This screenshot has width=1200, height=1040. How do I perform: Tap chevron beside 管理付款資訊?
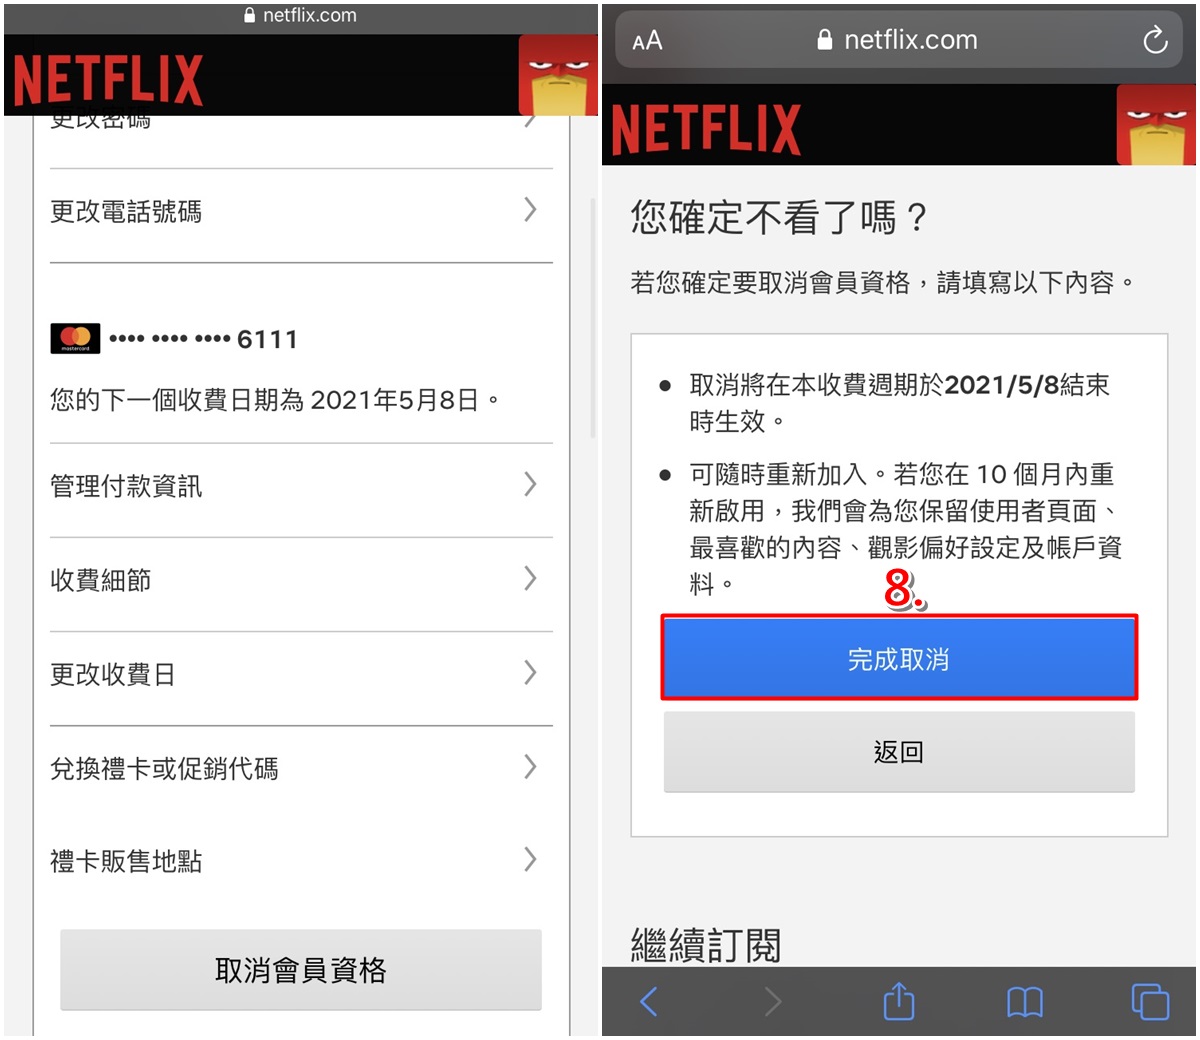530,485
